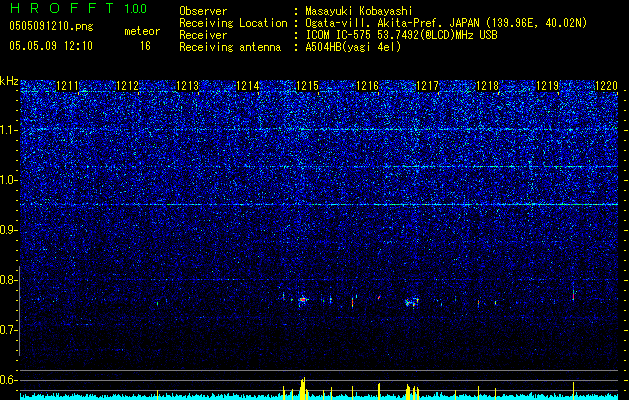The height and width of the screenshot is (400, 629).
Task: Click the HROFFT title text
Action: 62,8
